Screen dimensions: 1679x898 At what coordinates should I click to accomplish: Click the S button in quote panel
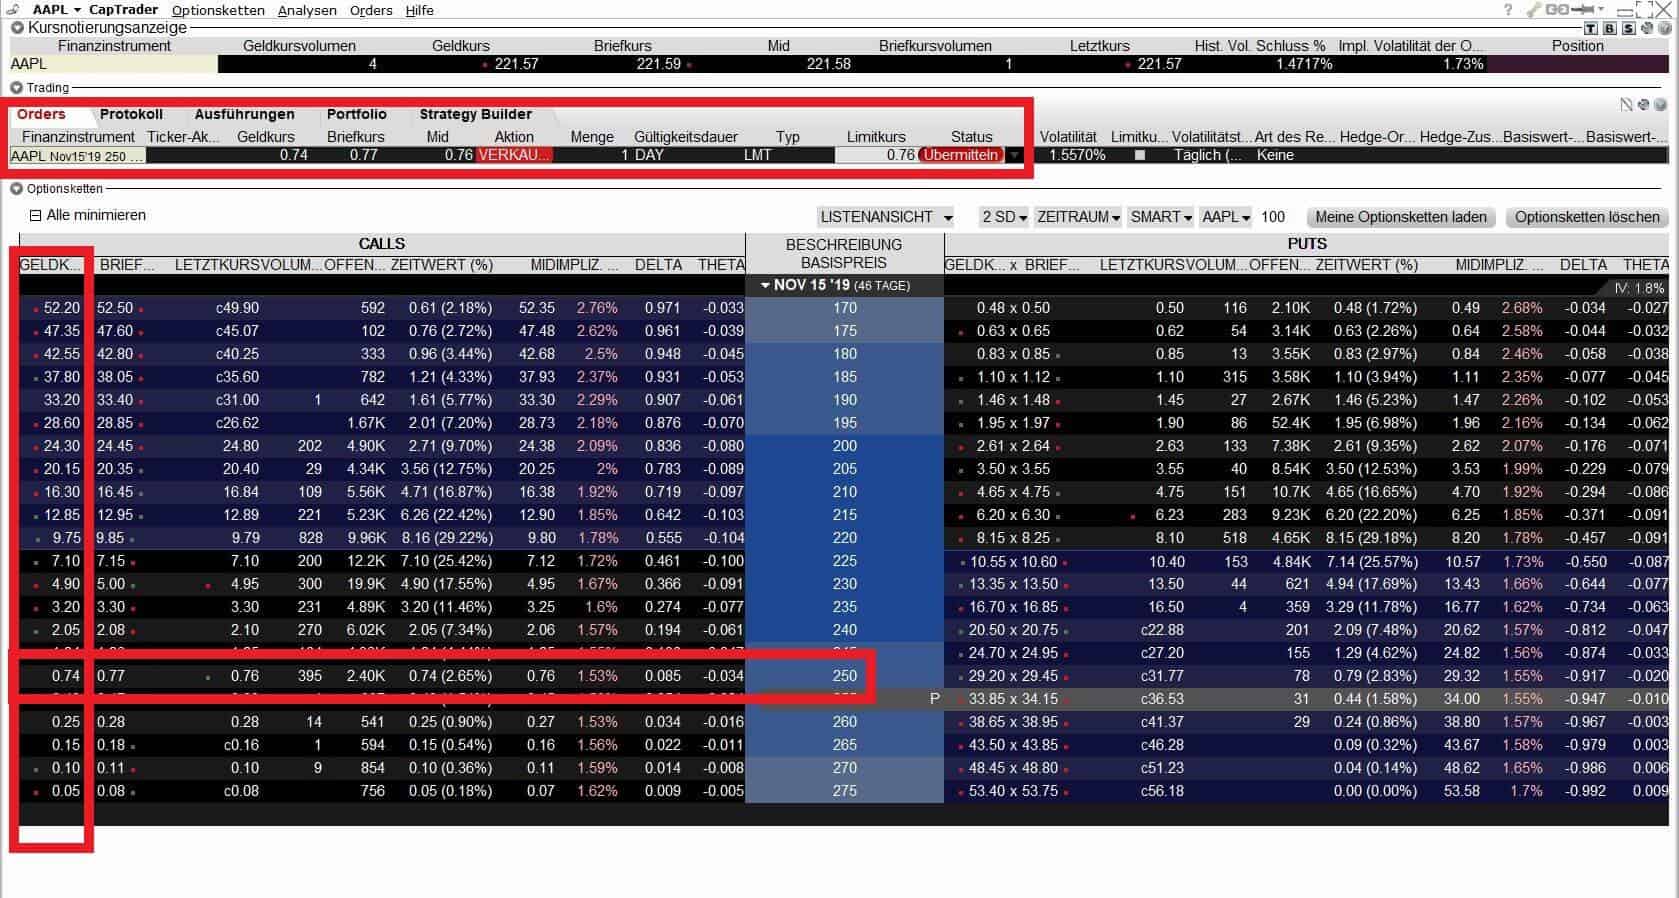[x=1628, y=28]
